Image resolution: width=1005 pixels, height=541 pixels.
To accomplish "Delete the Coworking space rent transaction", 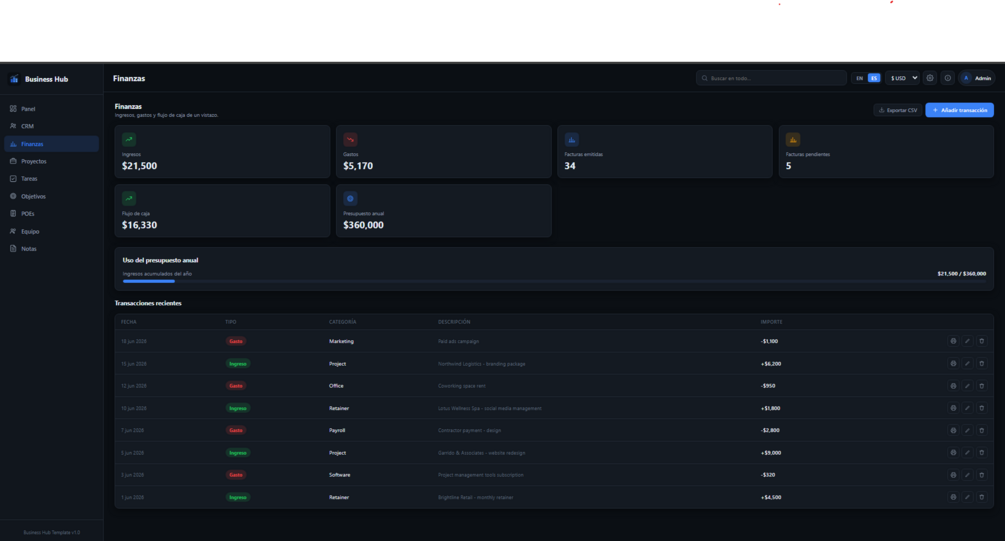I will [x=981, y=386].
